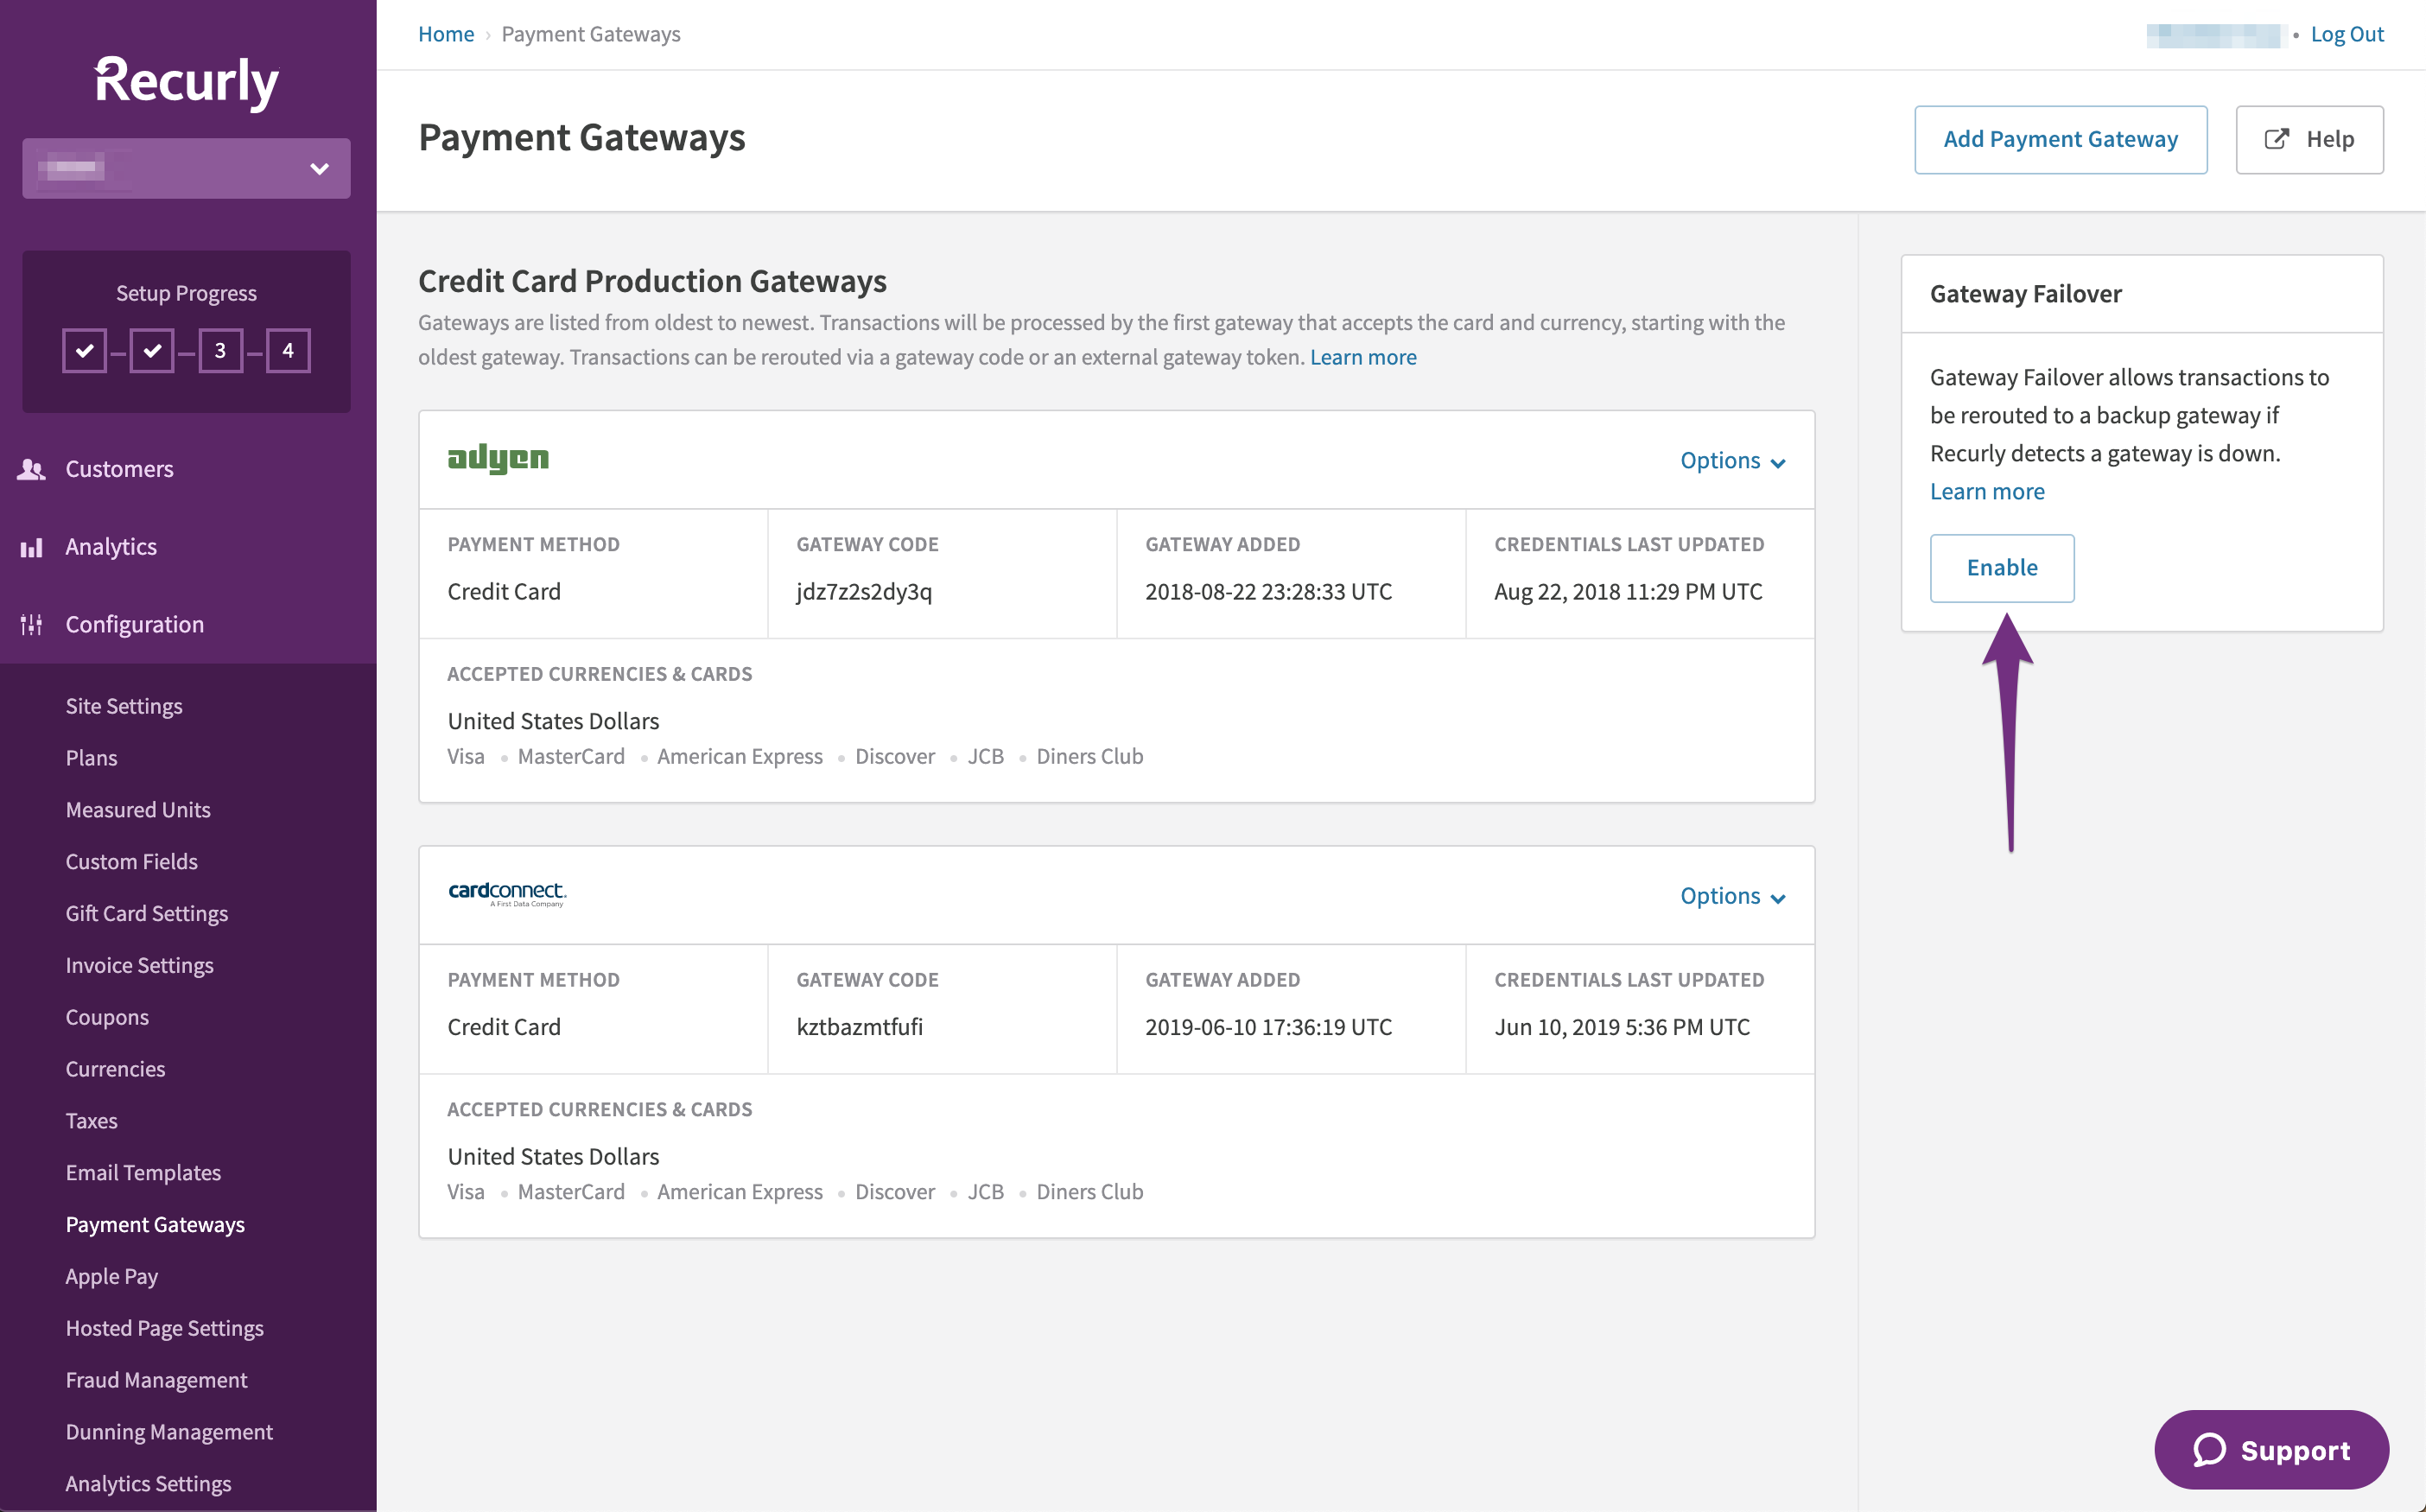
Task: Click the Configuration sliders icon
Action: (31, 625)
